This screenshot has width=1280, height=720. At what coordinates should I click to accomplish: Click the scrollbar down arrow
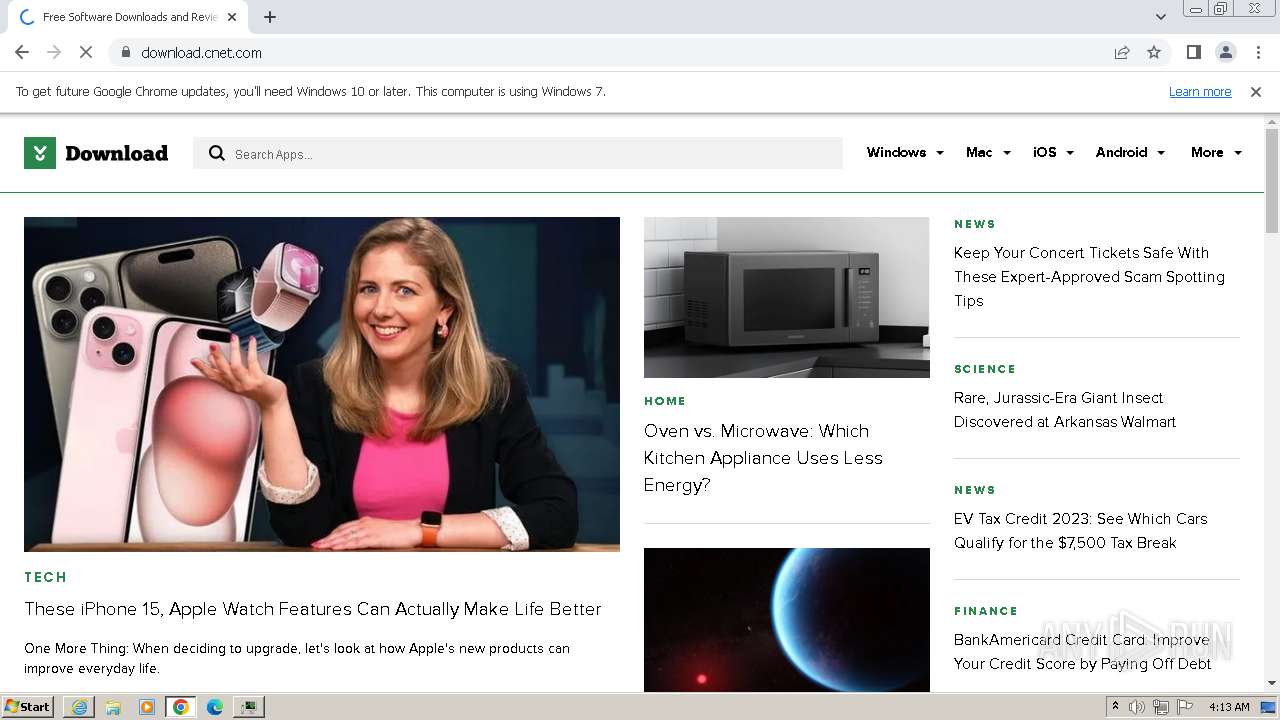1272,683
